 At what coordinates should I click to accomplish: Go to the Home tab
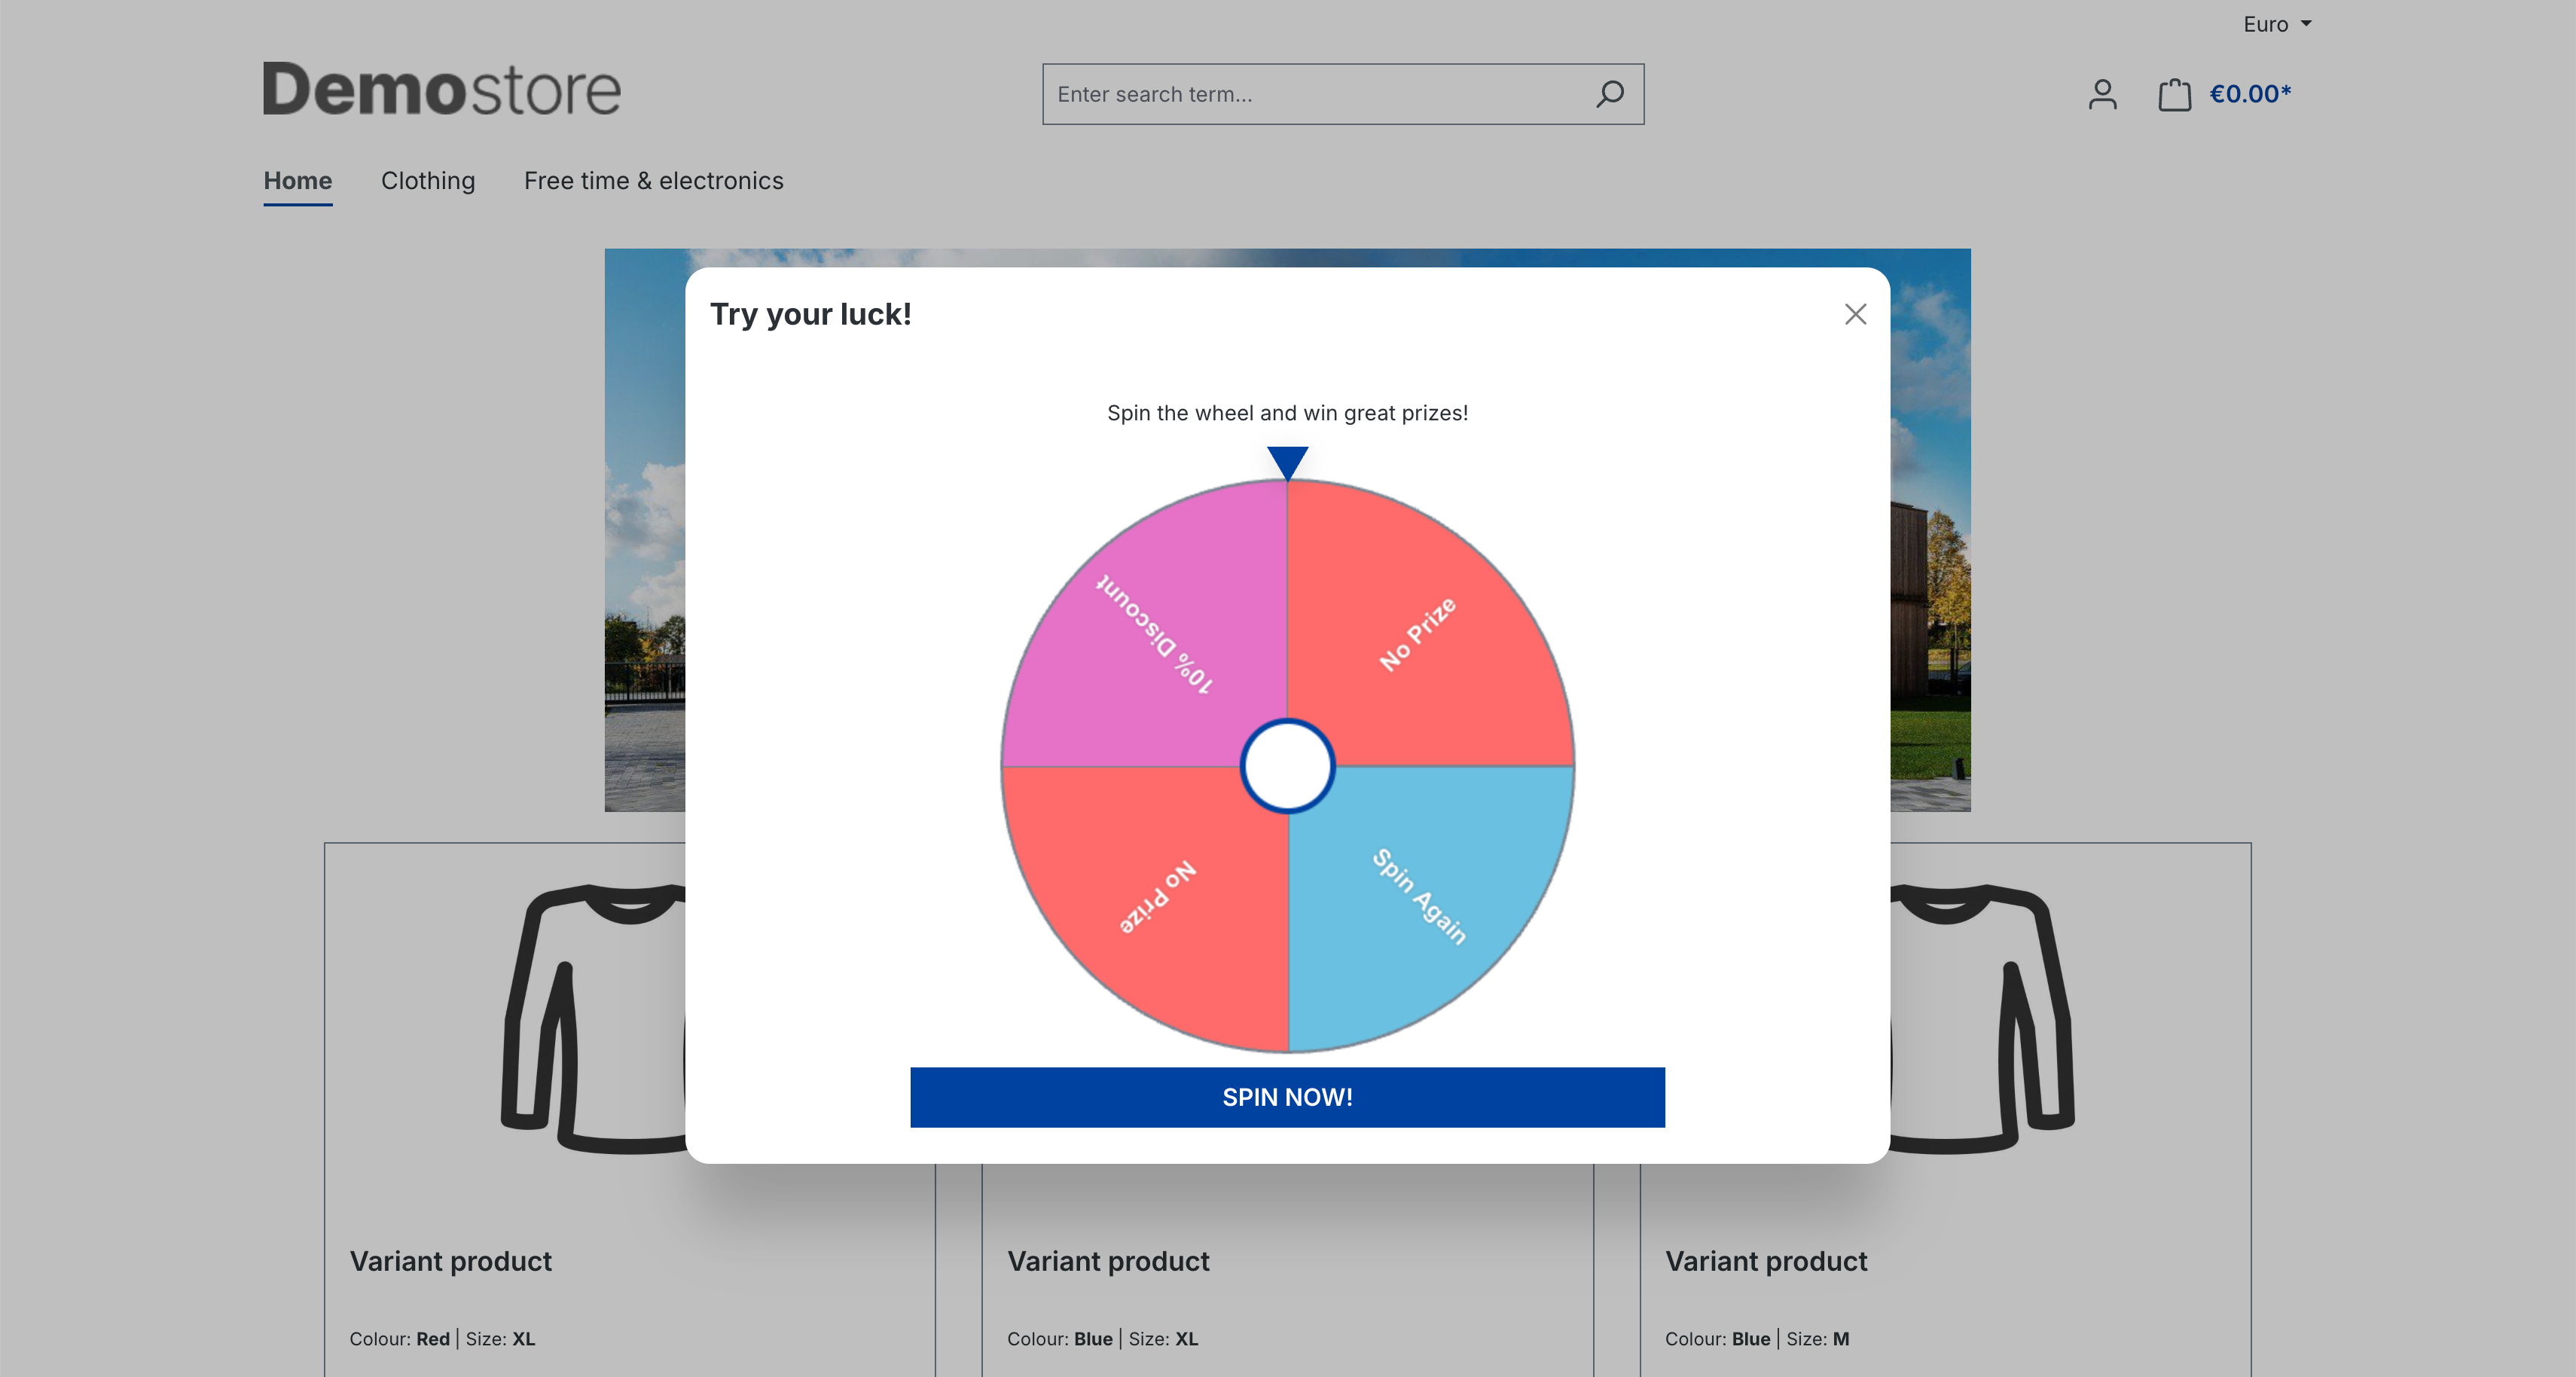point(297,181)
